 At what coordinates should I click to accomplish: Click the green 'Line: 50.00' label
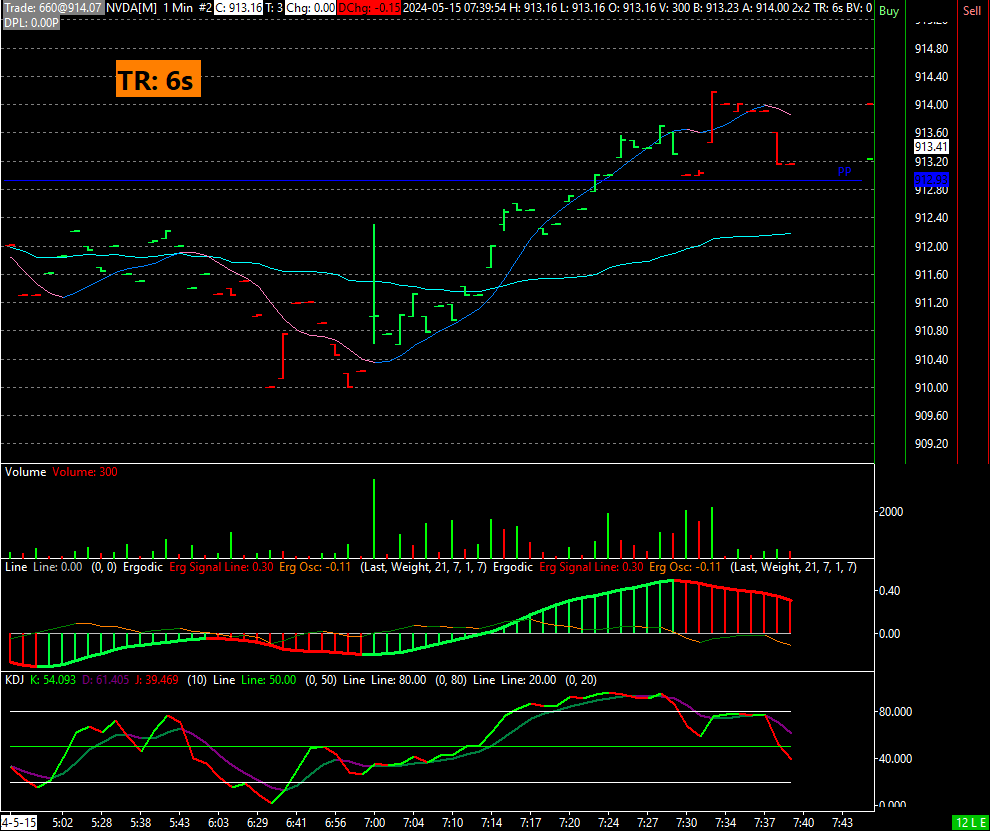tap(269, 680)
